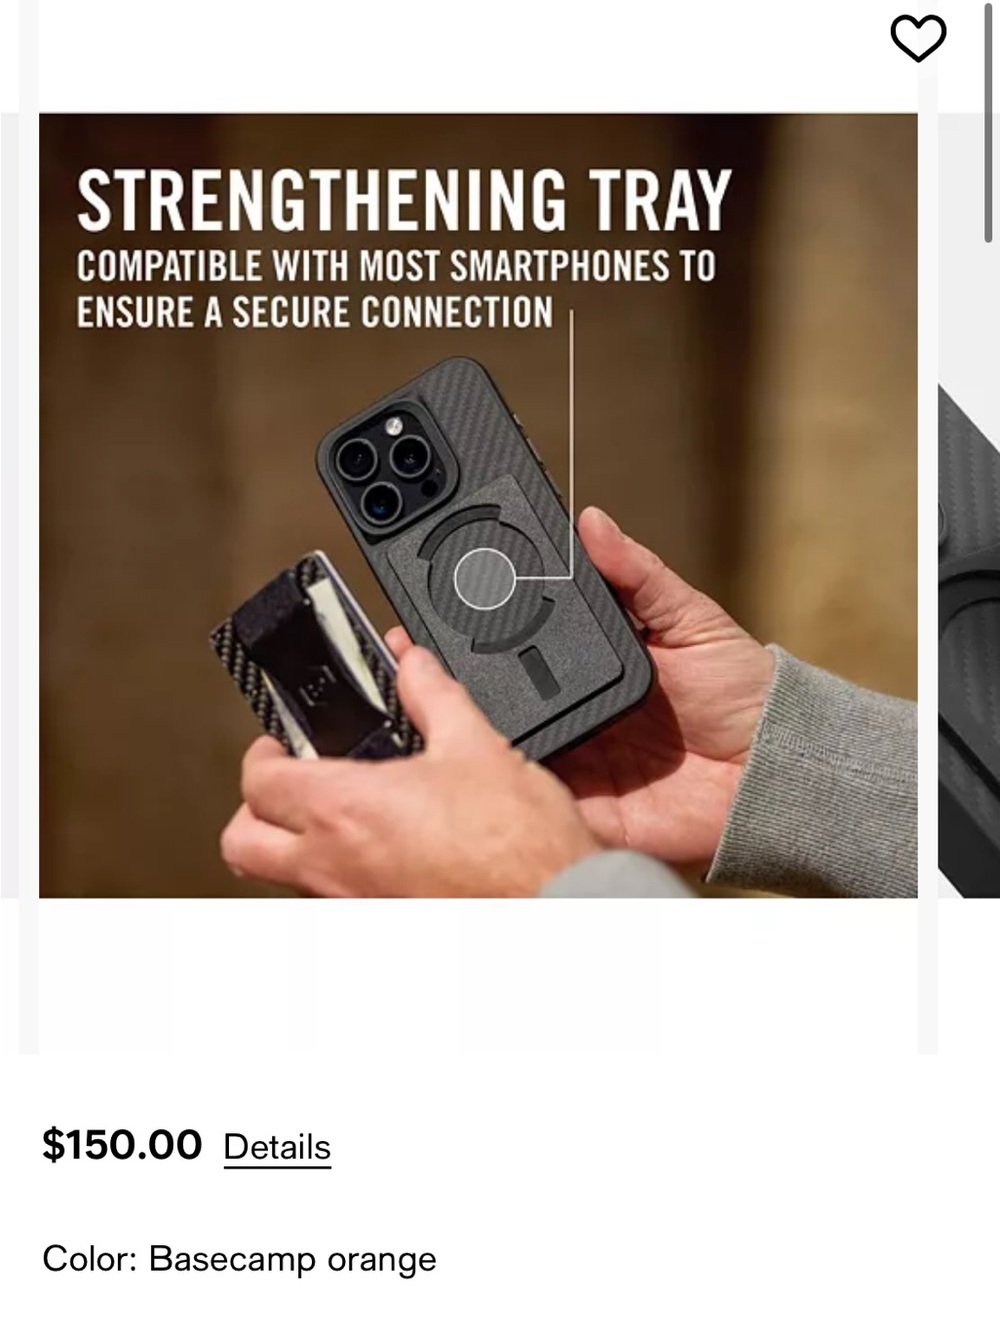Viewport: 1000px width, 1333px height.
Task: Click the carbon fiber wallet in the image
Action: pyautogui.click(x=315, y=655)
